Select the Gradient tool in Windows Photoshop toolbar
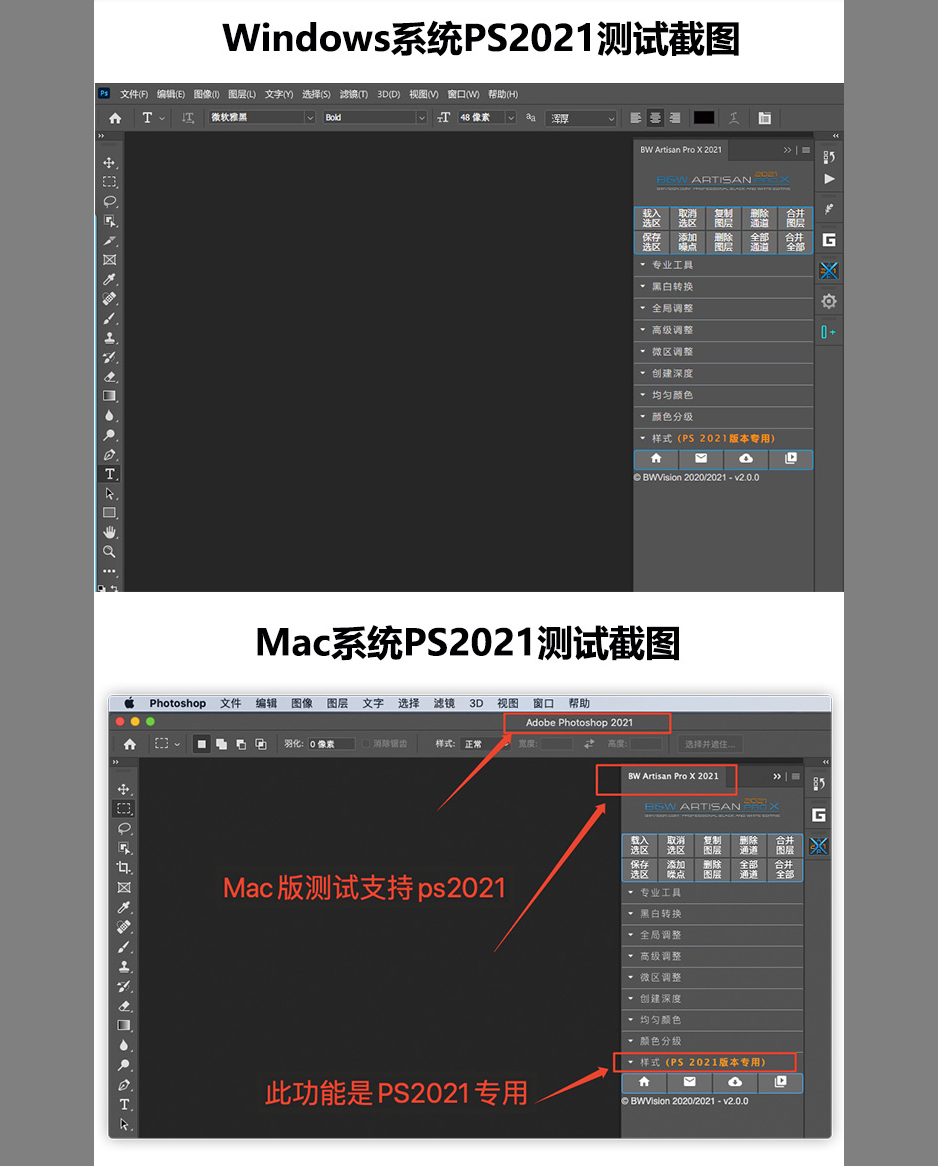This screenshot has height=1166, width=938. click(109, 396)
